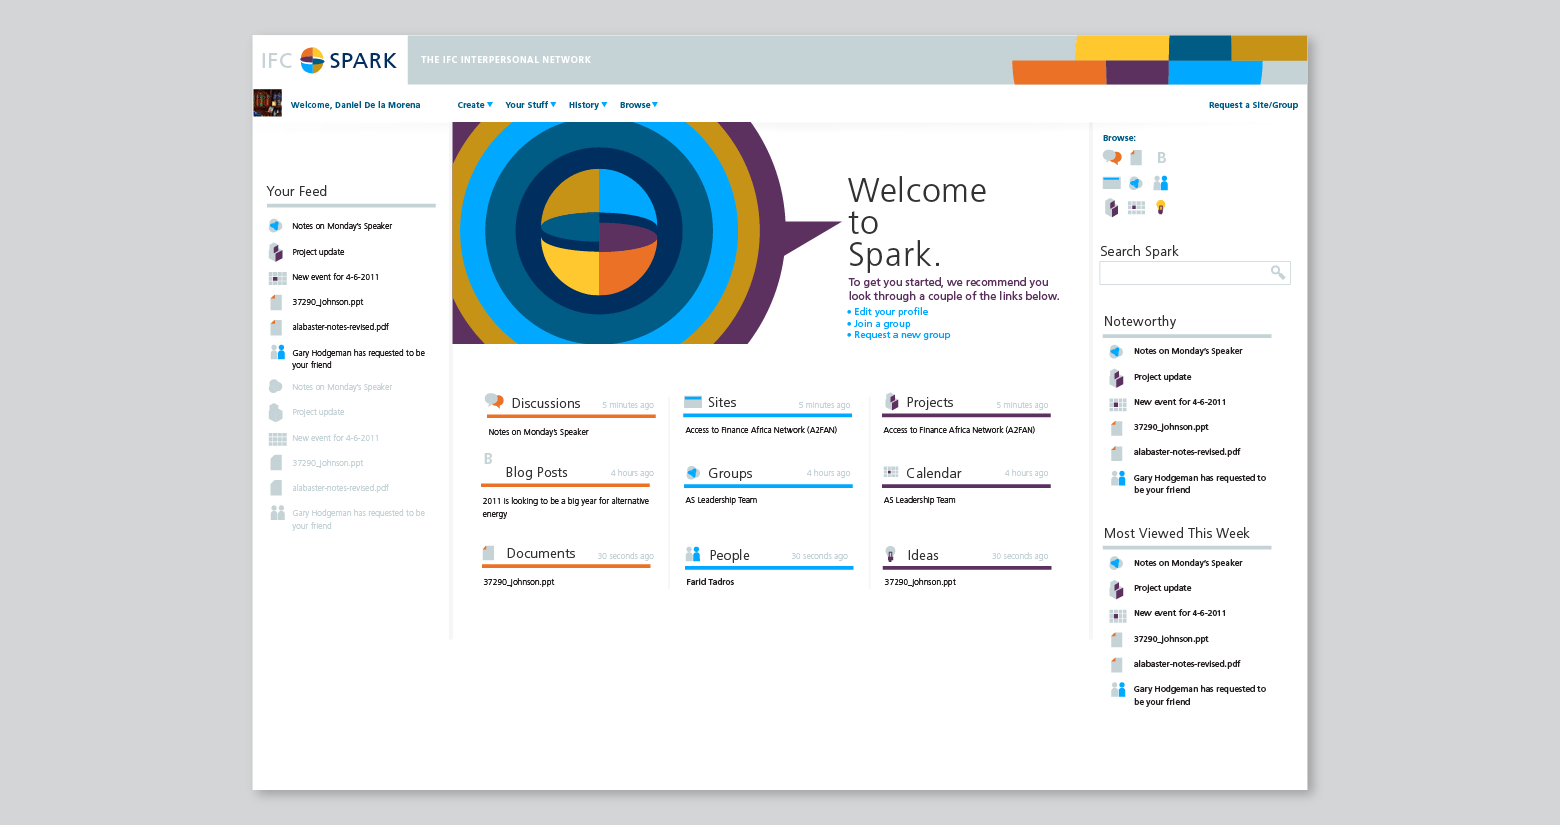Viewport: 1560px width, 825px height.
Task: Open Blog Posts via the Browse B icon
Action: [1161, 157]
